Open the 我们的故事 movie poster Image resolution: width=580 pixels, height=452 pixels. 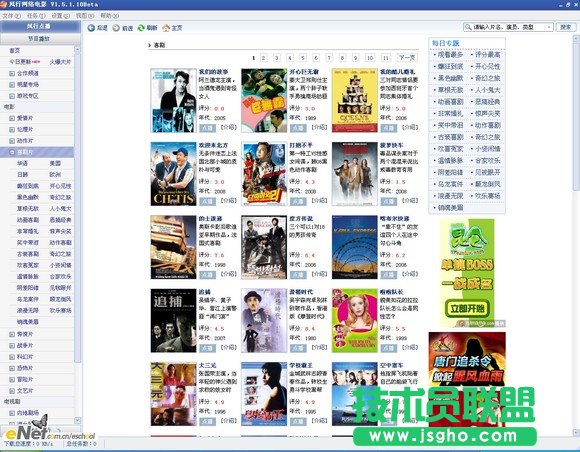pos(173,101)
